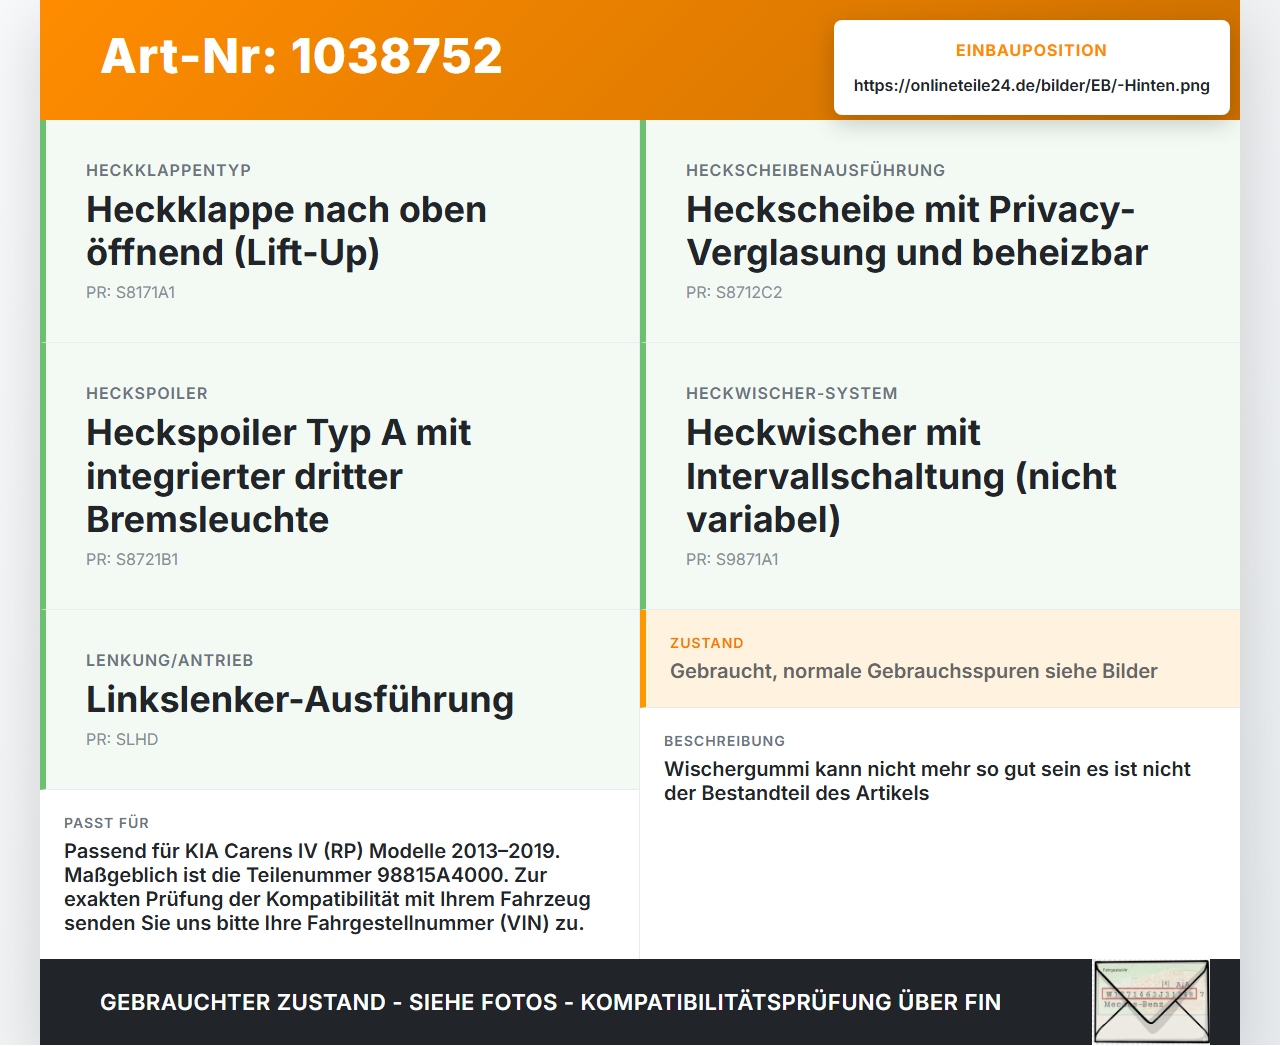
Task: Click the PR: S8721B1 code
Action: pos(132,559)
